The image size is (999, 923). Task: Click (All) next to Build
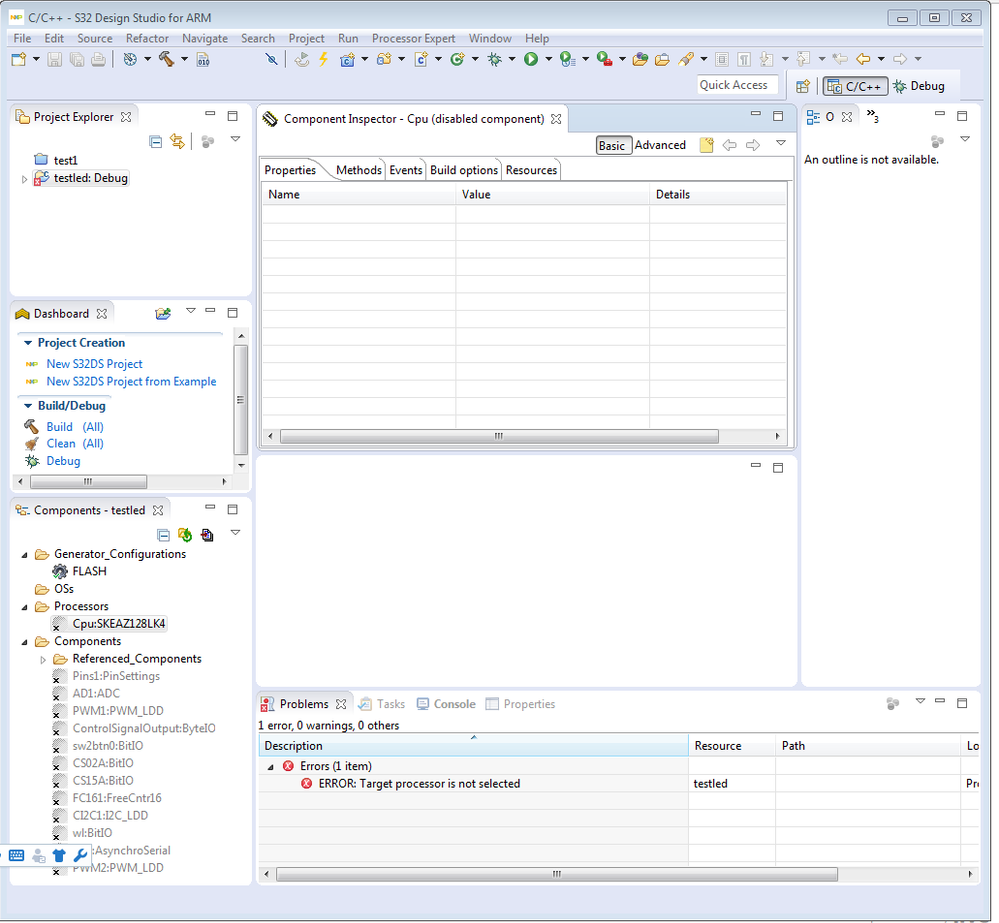point(93,427)
